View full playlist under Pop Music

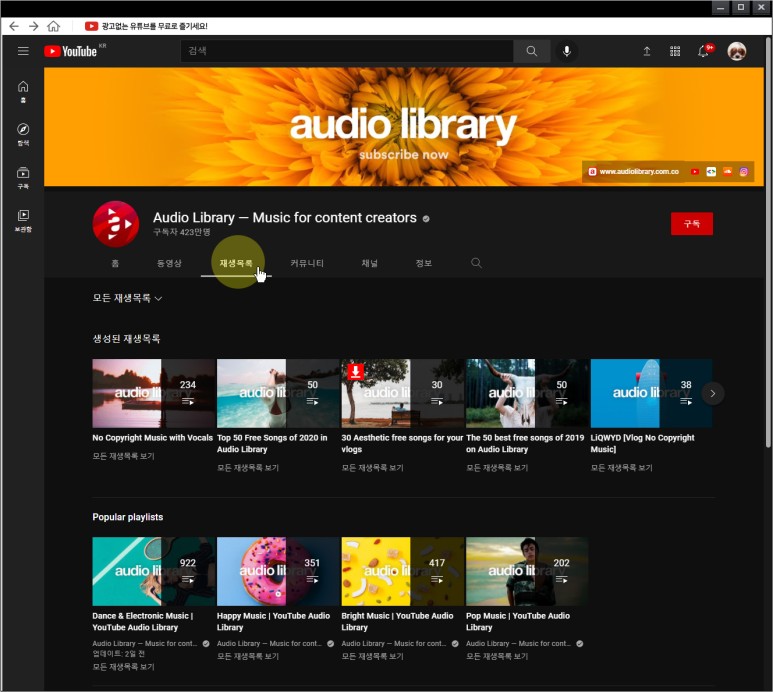497,656
